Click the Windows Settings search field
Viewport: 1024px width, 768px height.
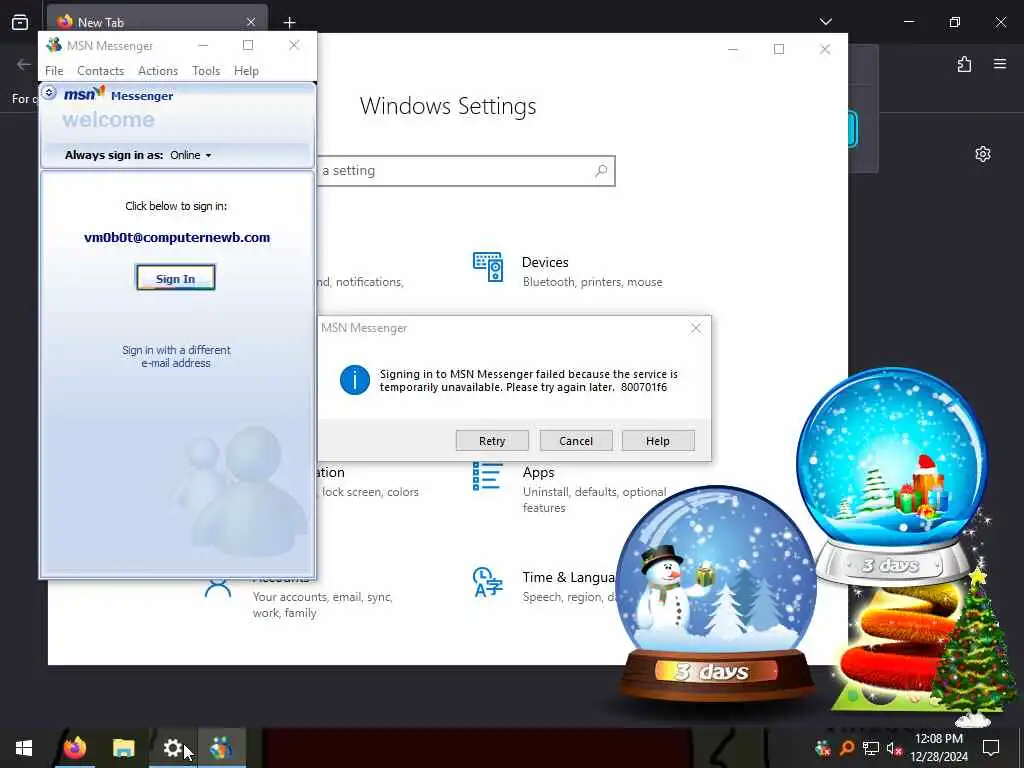(x=465, y=171)
